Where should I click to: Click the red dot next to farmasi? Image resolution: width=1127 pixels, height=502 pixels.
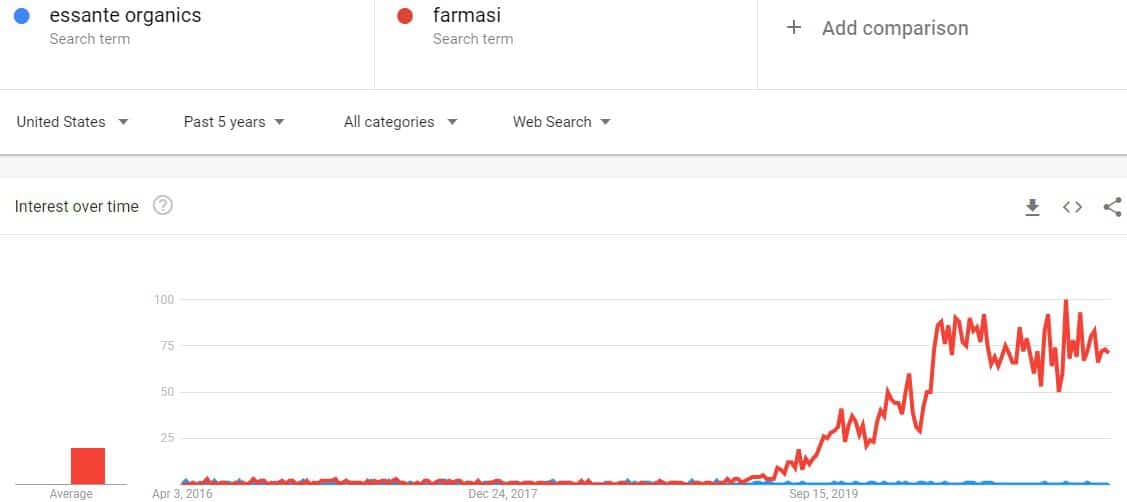pos(405,15)
